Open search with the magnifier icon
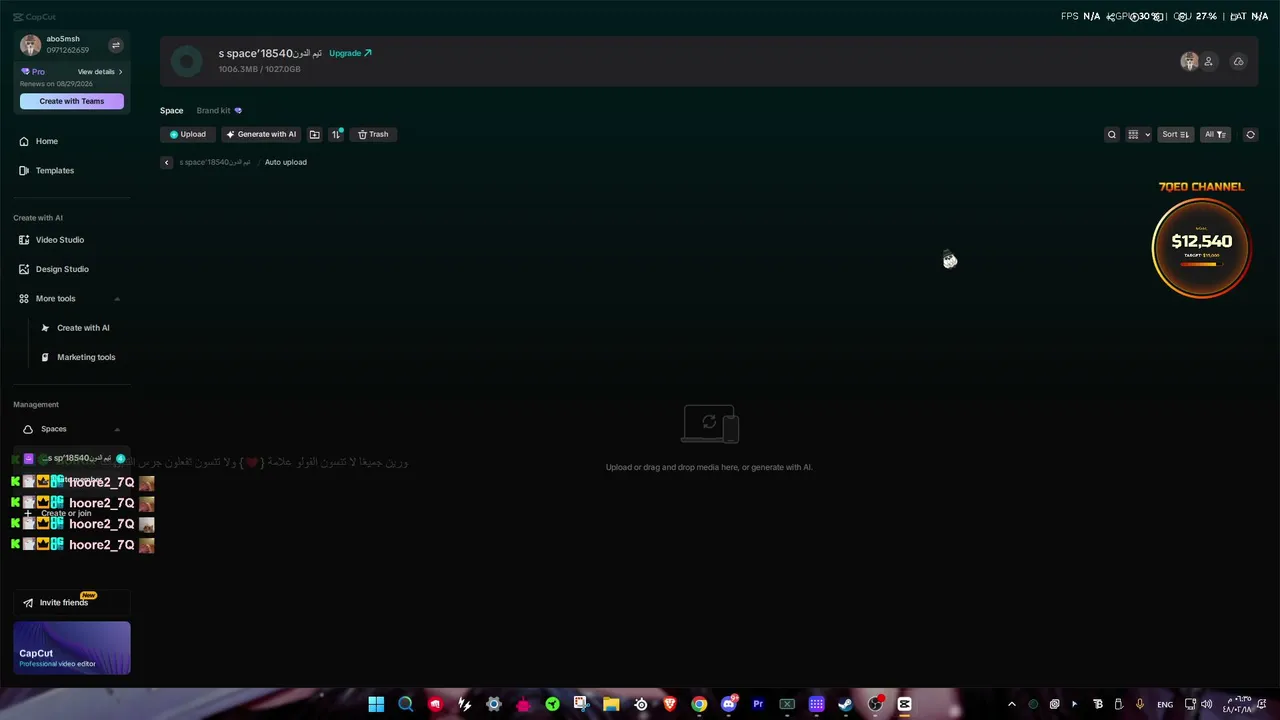 pyautogui.click(x=1111, y=134)
